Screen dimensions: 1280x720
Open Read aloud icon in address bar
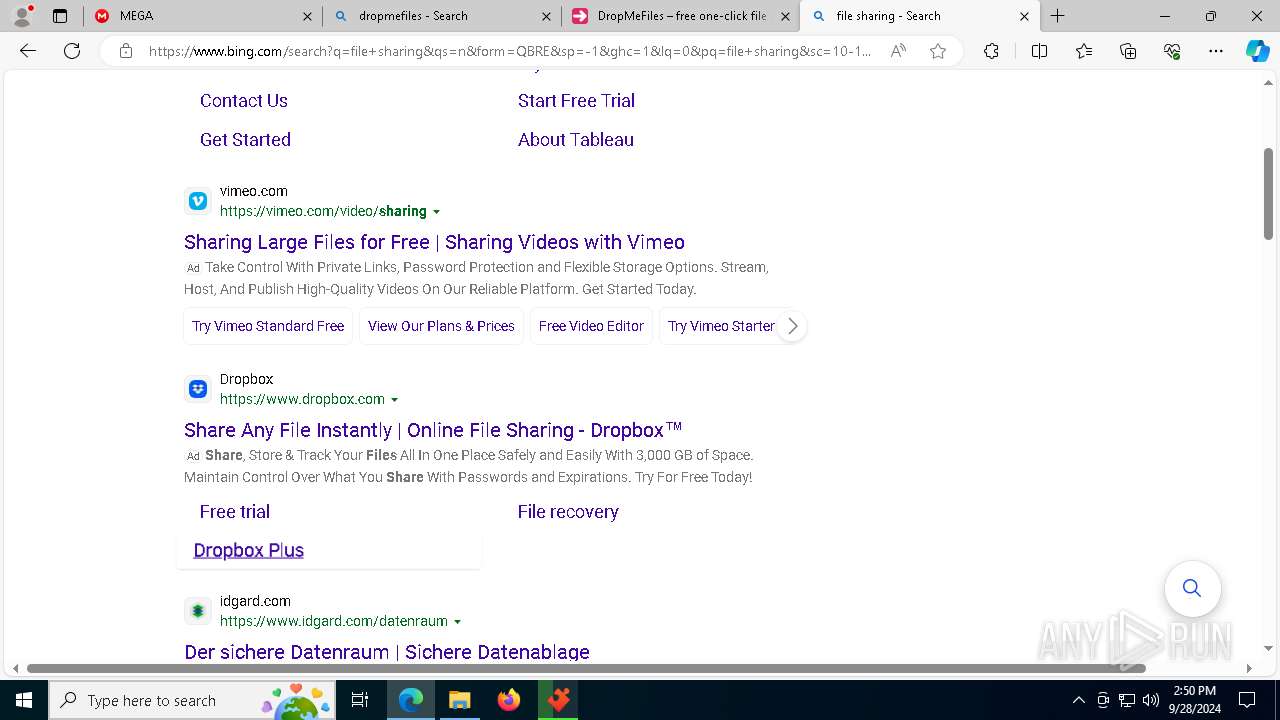tap(898, 51)
